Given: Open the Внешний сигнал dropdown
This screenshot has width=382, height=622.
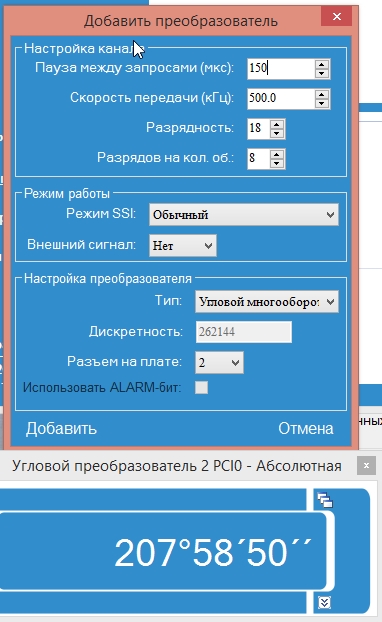Looking at the screenshot, I should 183,246.
